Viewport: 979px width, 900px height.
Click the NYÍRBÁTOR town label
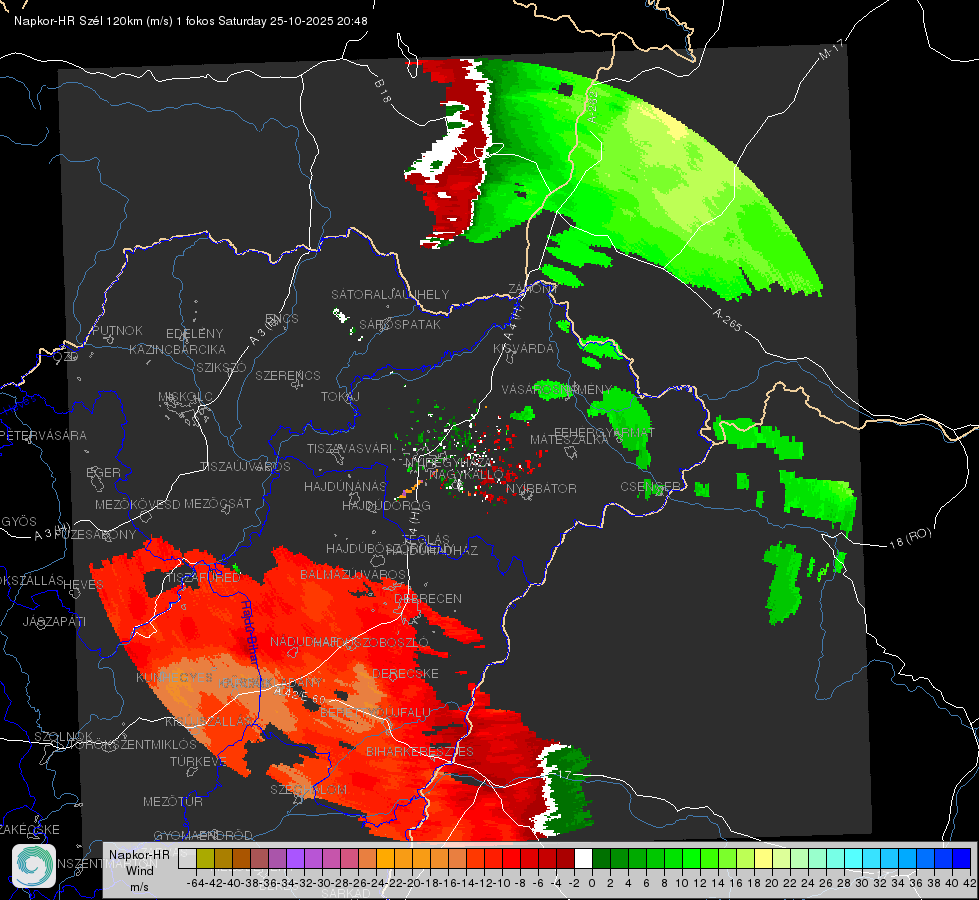541,488
